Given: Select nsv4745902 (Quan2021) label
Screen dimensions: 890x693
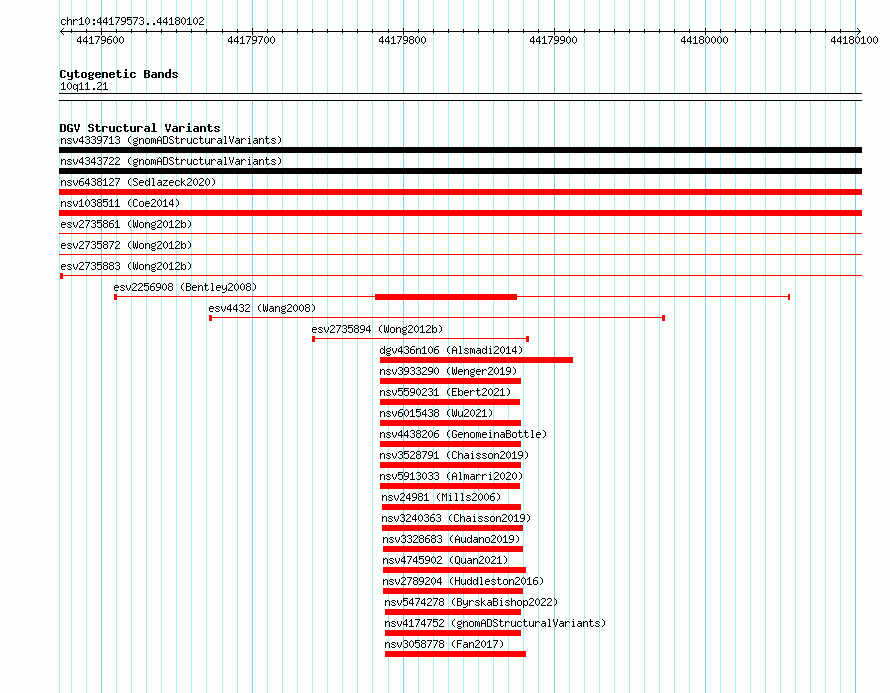Looking at the screenshot, I should 445,560.
